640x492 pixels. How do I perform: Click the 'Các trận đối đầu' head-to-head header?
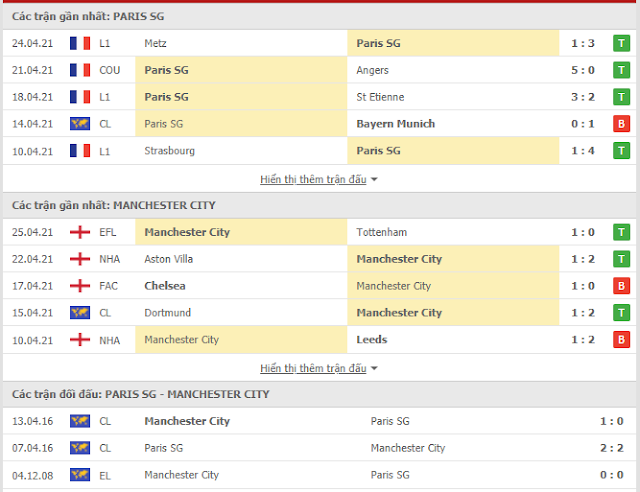point(140,394)
